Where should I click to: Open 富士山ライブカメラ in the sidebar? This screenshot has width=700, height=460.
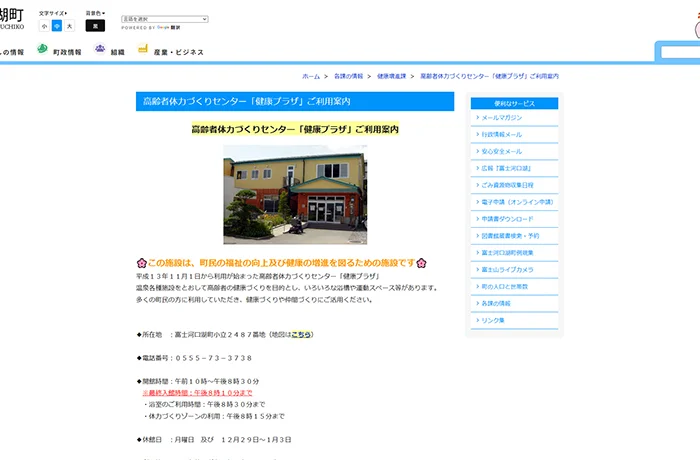(x=507, y=270)
